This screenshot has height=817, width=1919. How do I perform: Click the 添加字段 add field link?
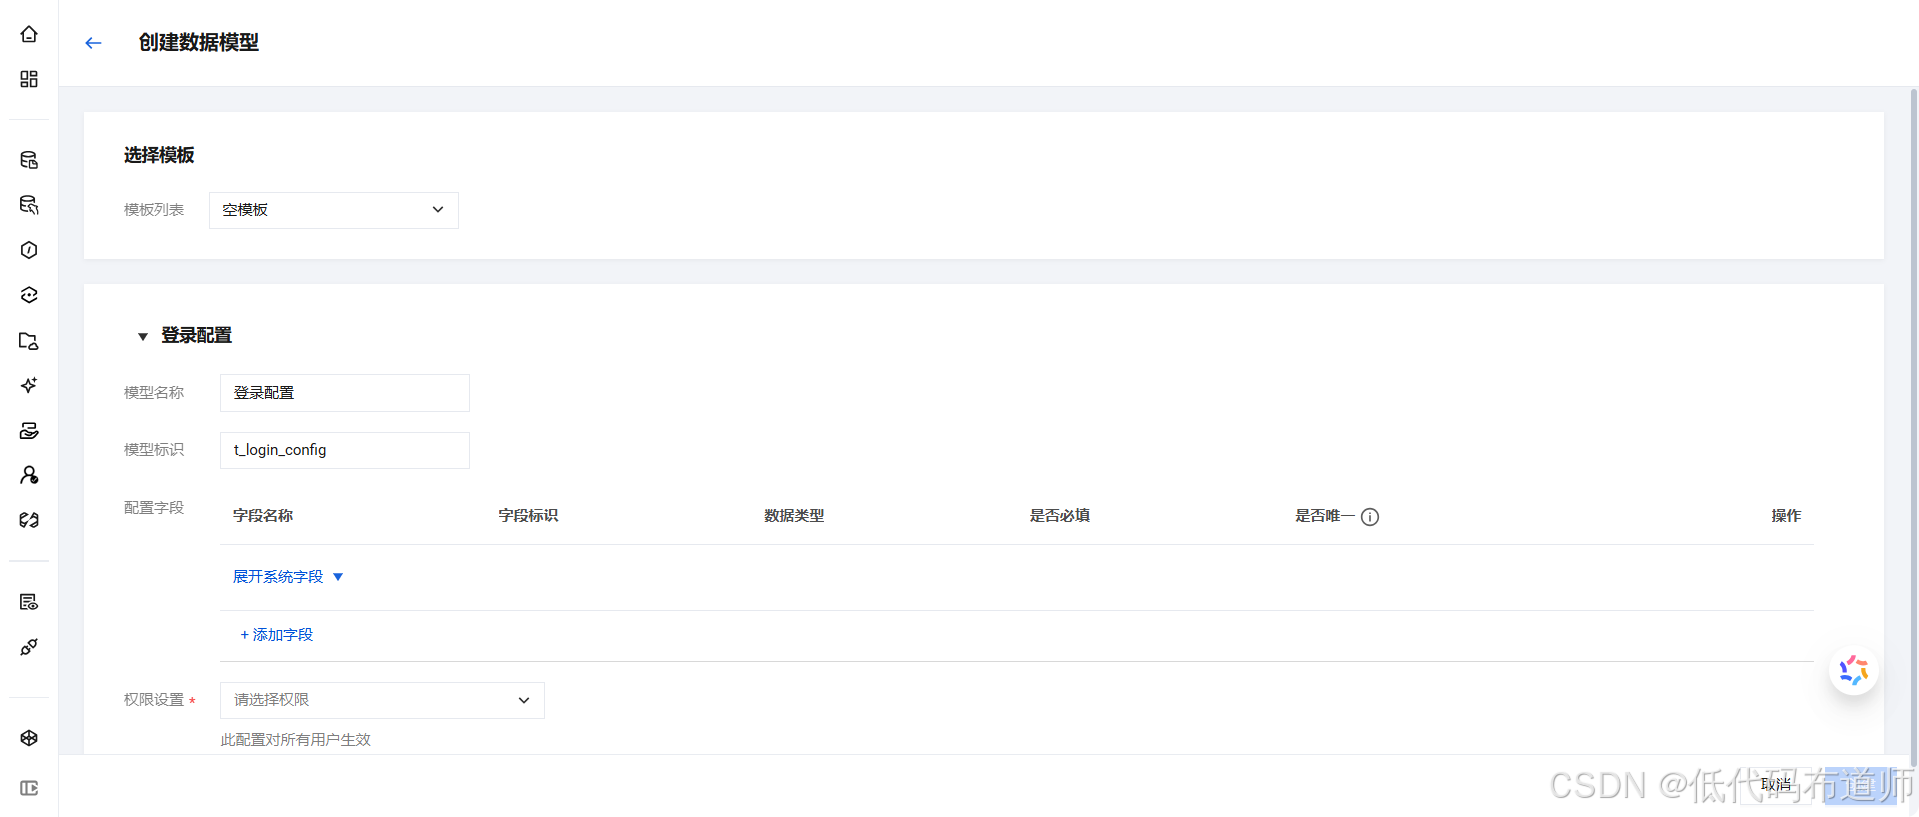click(277, 635)
